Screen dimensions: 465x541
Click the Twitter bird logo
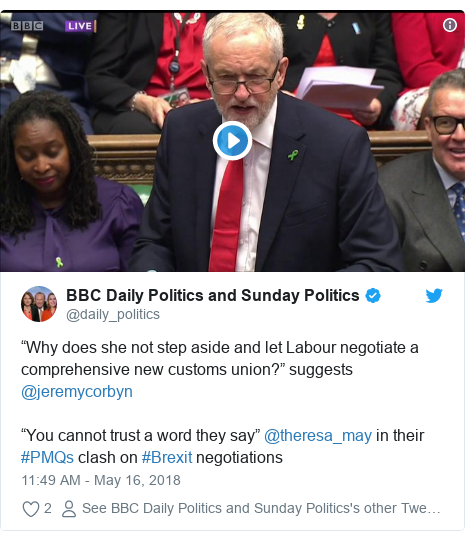tap(434, 296)
